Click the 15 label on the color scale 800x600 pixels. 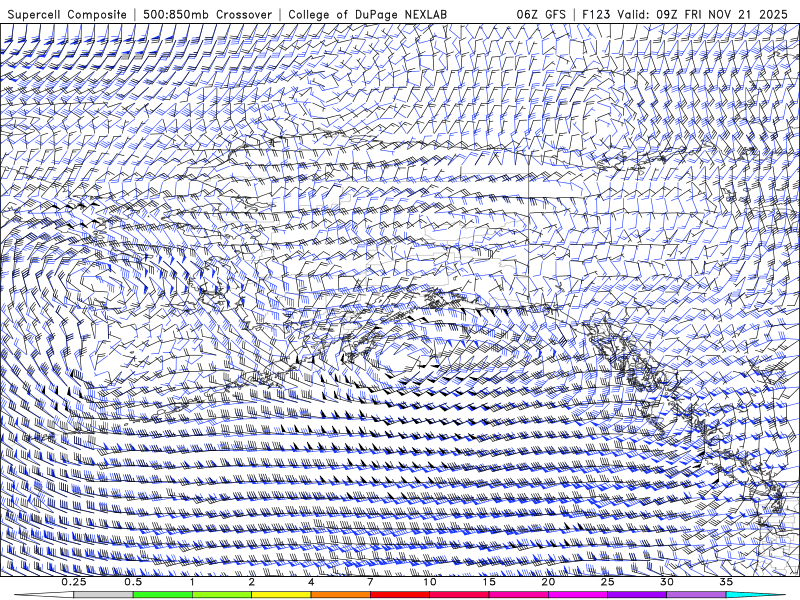[x=489, y=582]
